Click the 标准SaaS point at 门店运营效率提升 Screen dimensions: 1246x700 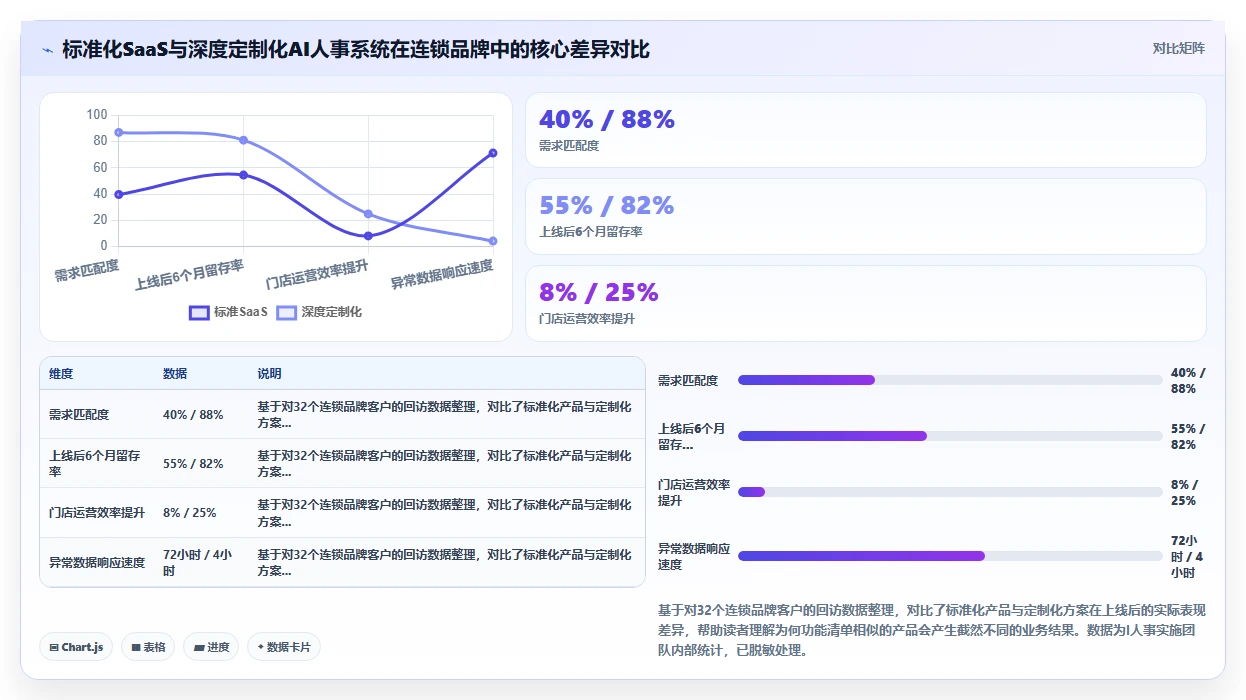pyautogui.click(x=368, y=236)
